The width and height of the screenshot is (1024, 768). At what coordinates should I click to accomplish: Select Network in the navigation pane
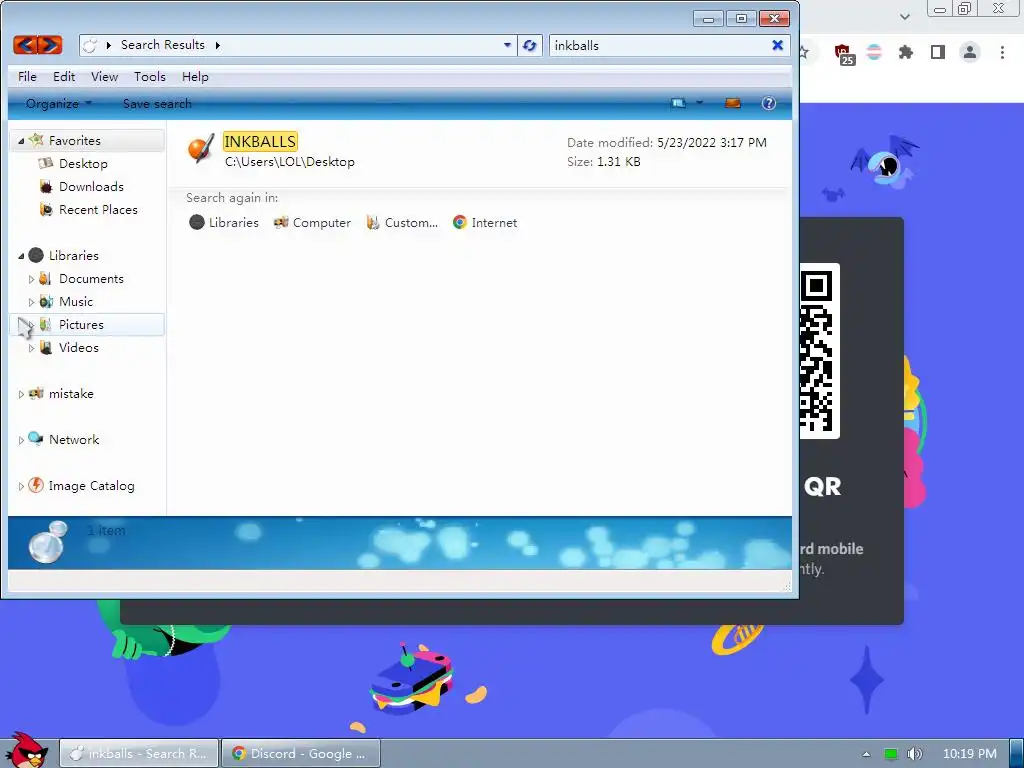pos(74,440)
